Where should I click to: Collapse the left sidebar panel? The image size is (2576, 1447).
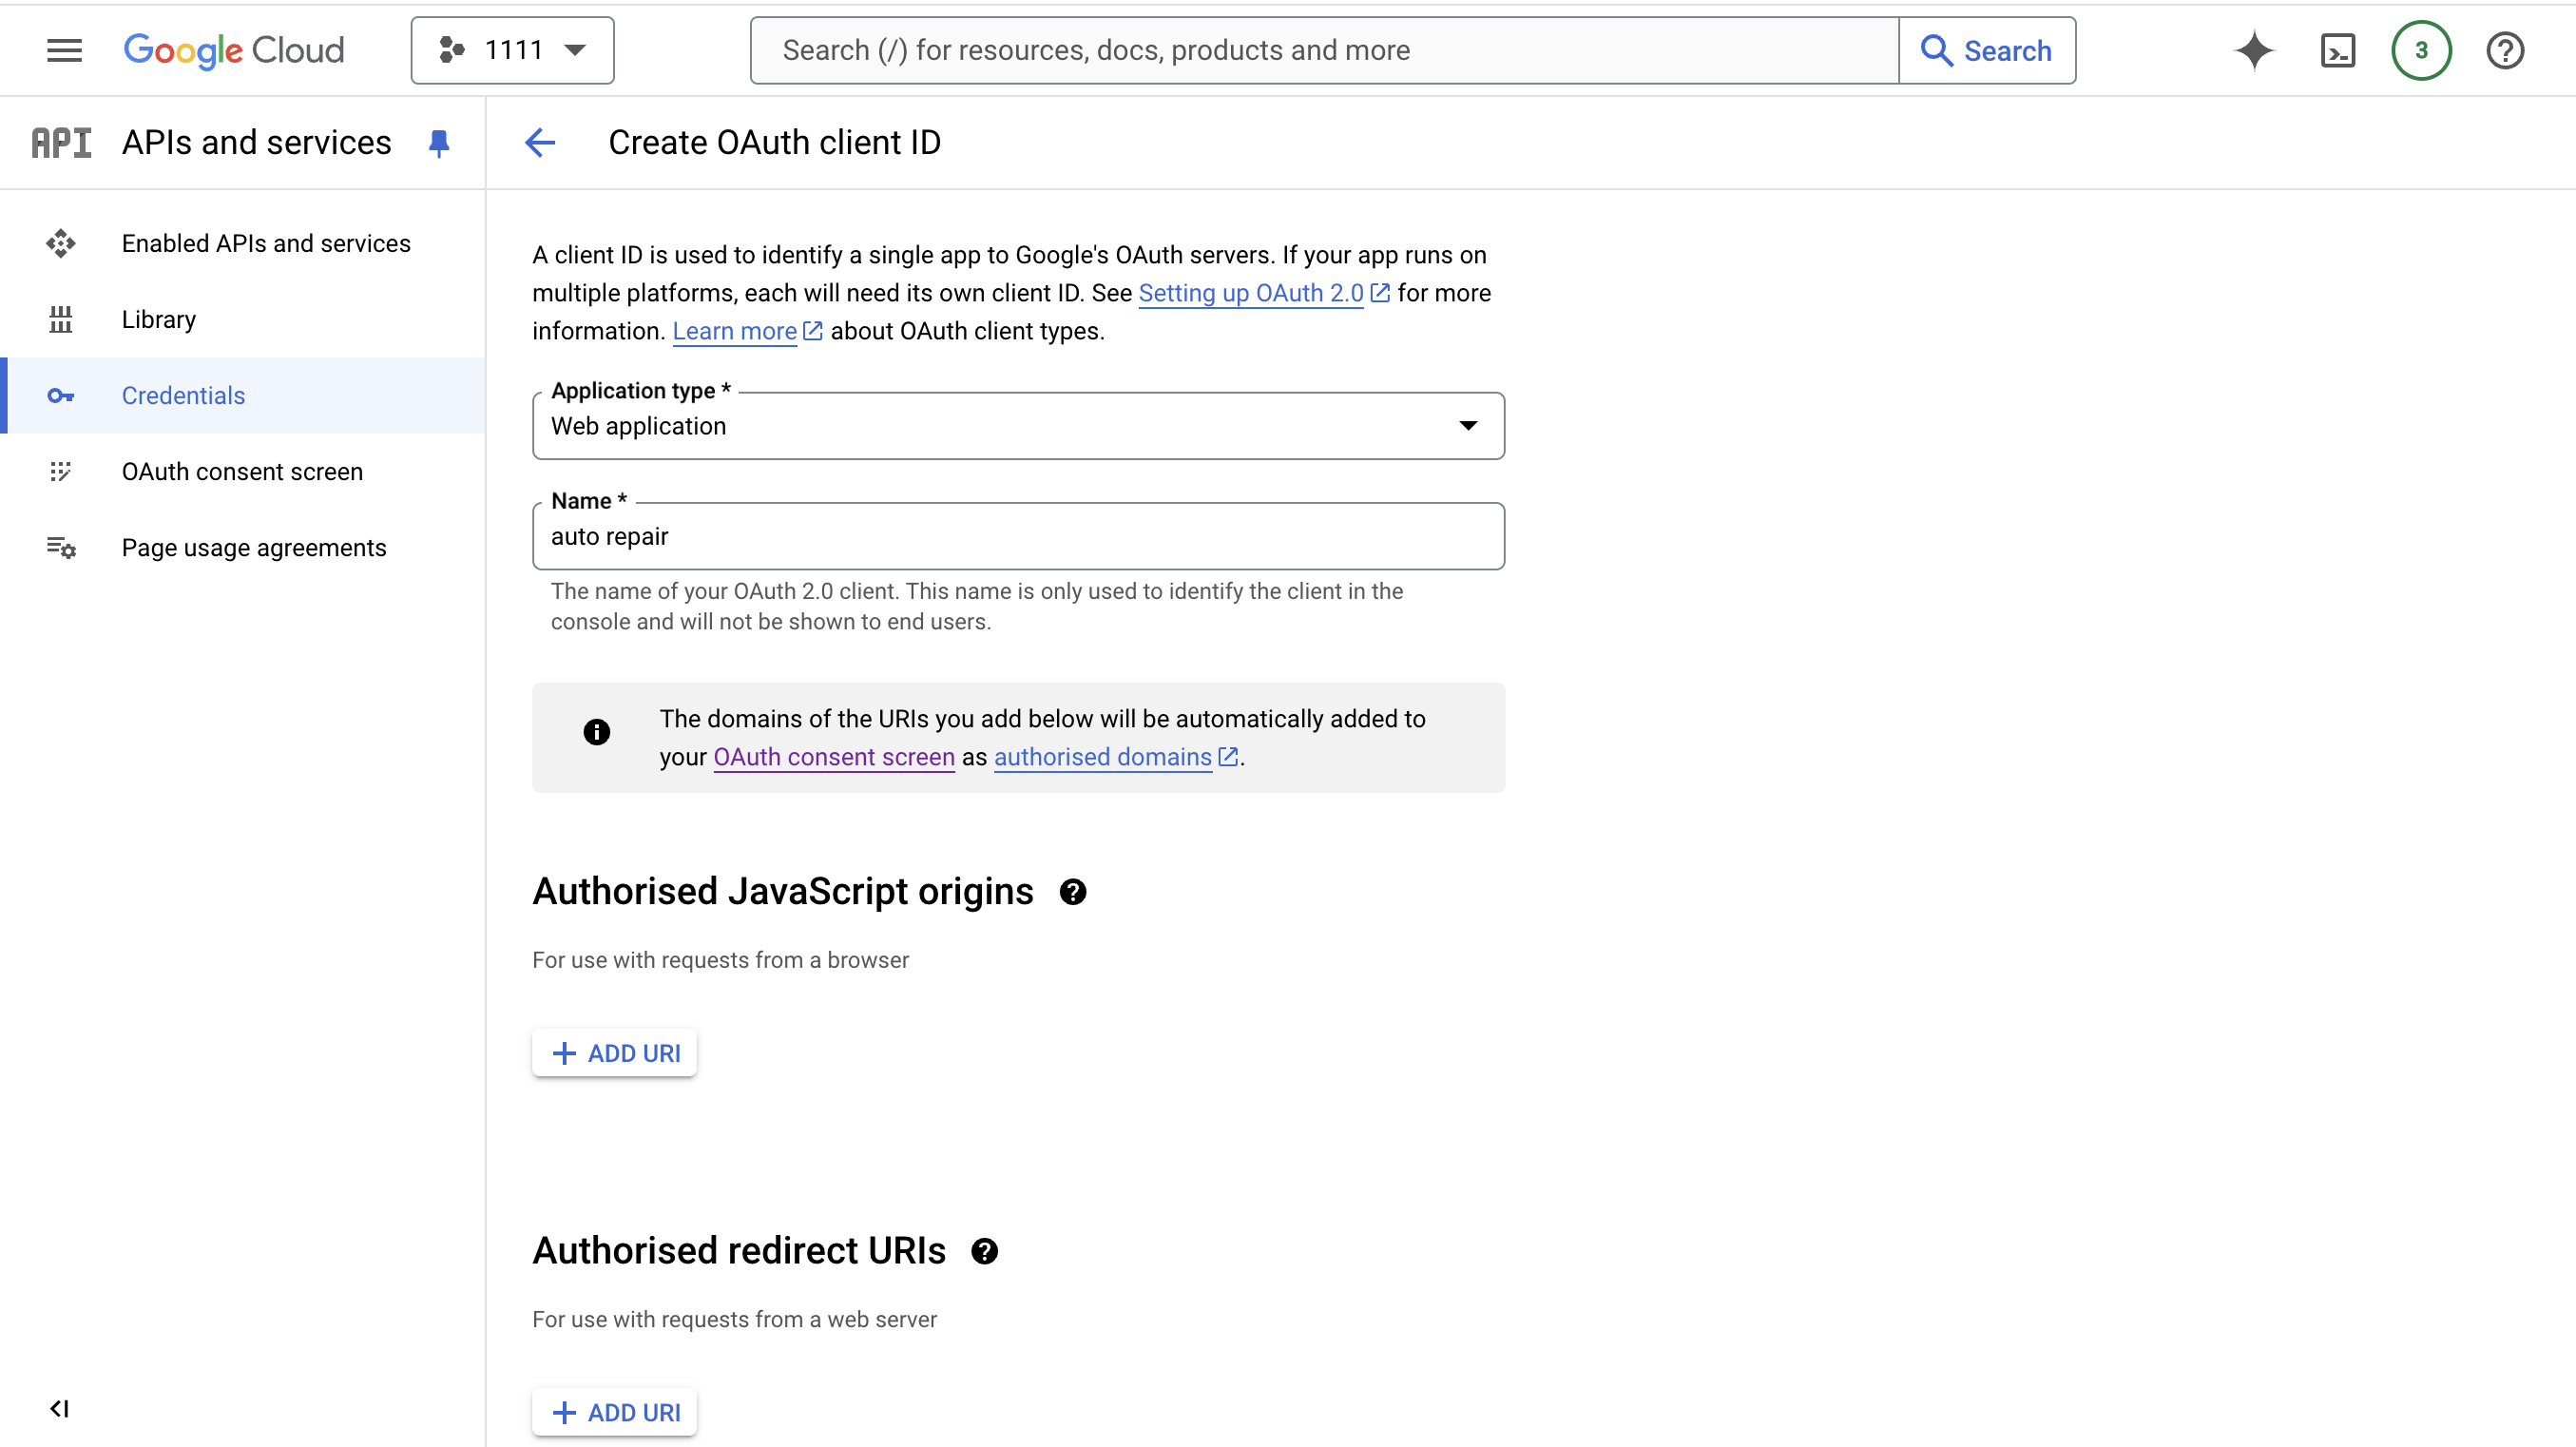pos(59,1408)
